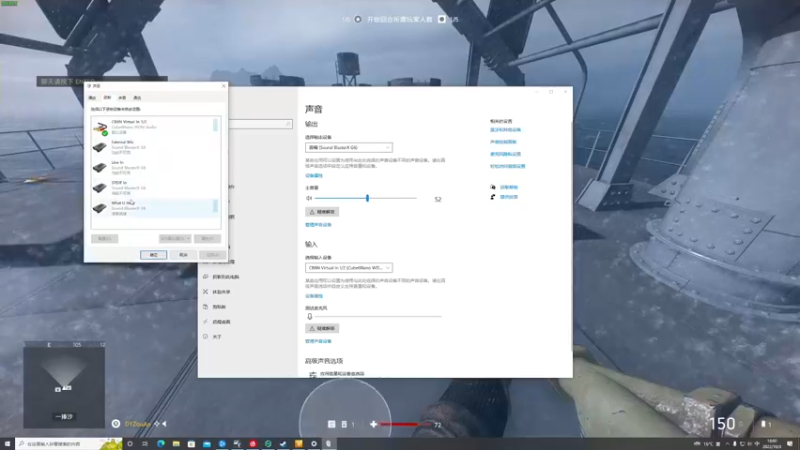800x450 pixels.
Task: Open the input device dropdown showing CB8N Virtual In
Action: click(x=349, y=268)
